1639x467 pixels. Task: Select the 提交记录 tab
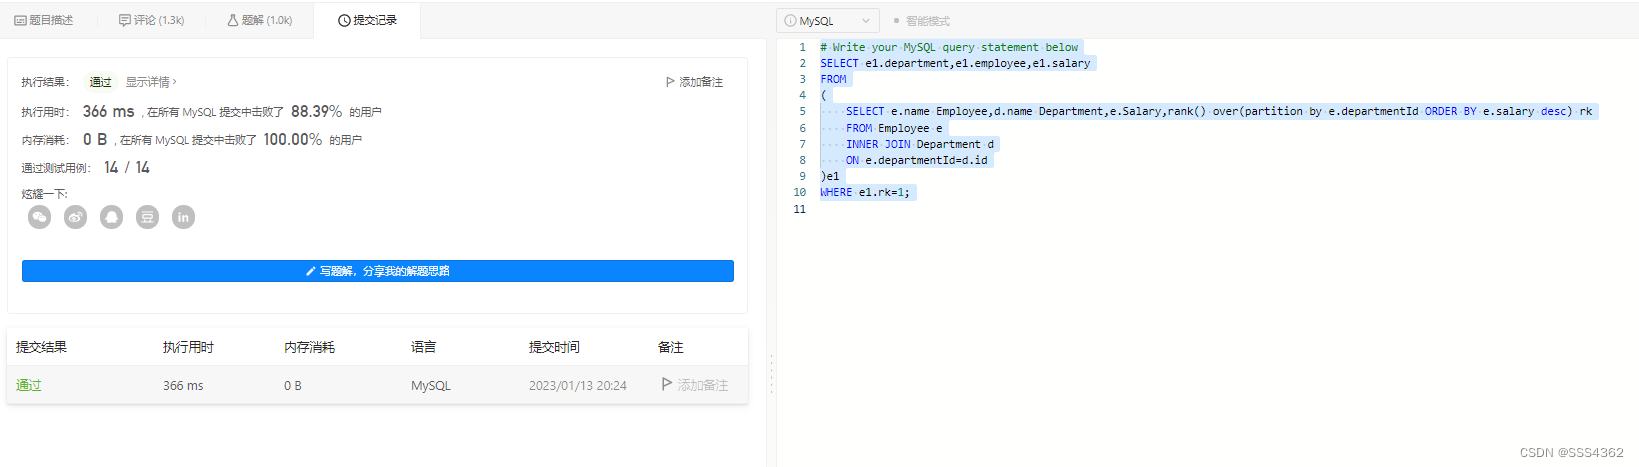coord(367,20)
